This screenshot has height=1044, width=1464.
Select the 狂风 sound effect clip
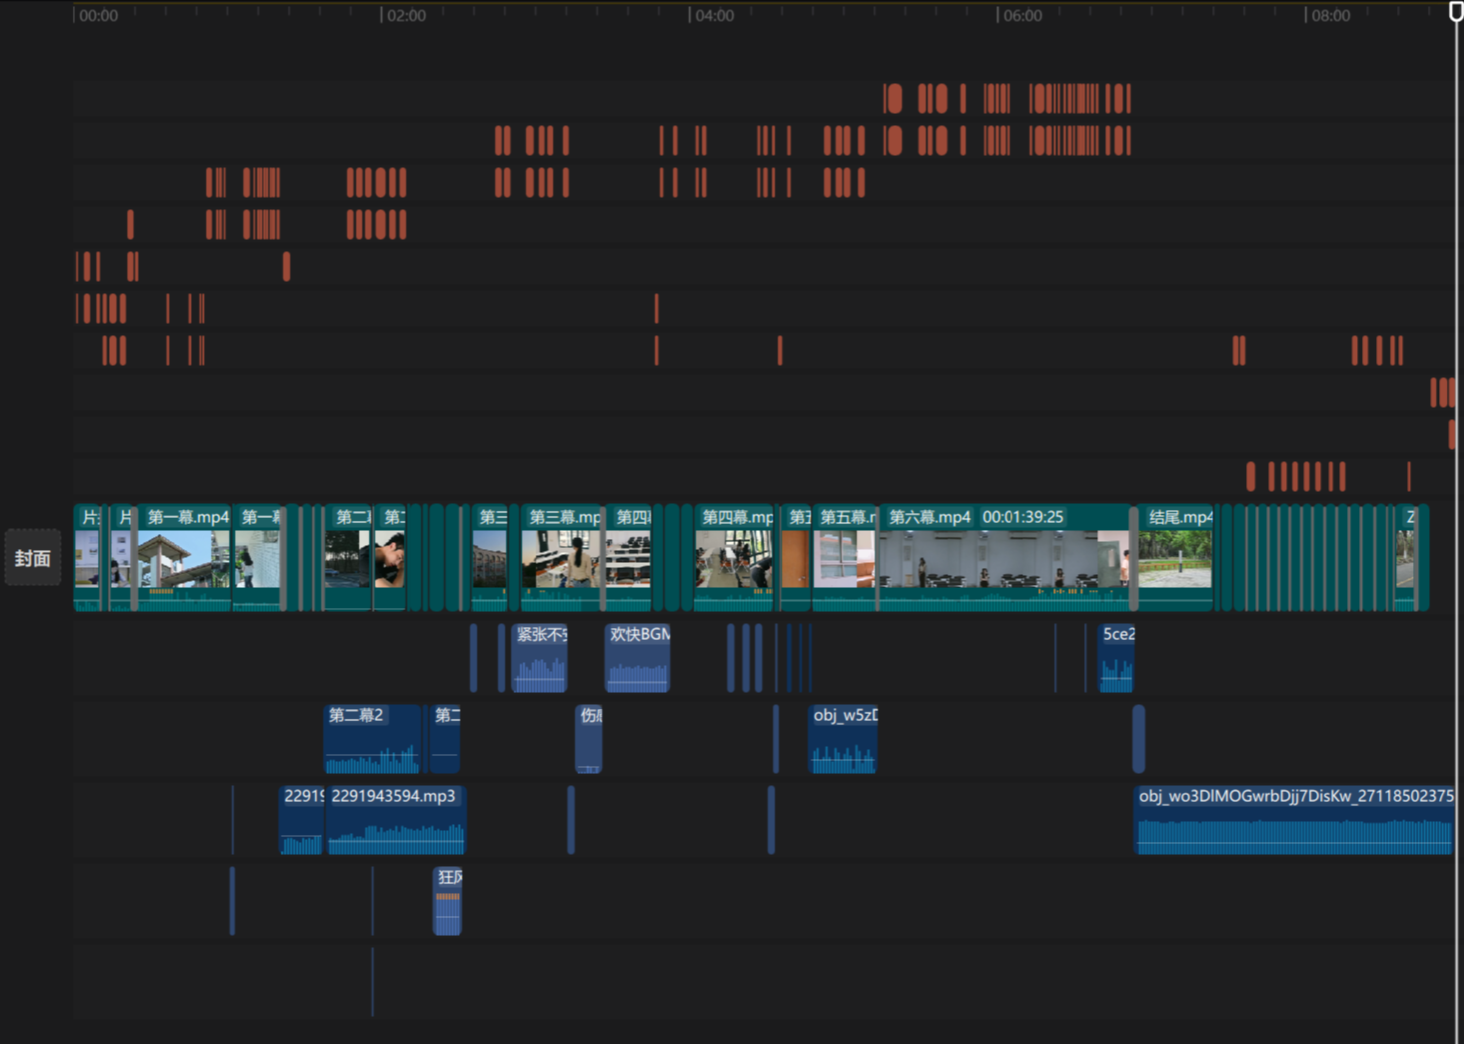pos(447,901)
